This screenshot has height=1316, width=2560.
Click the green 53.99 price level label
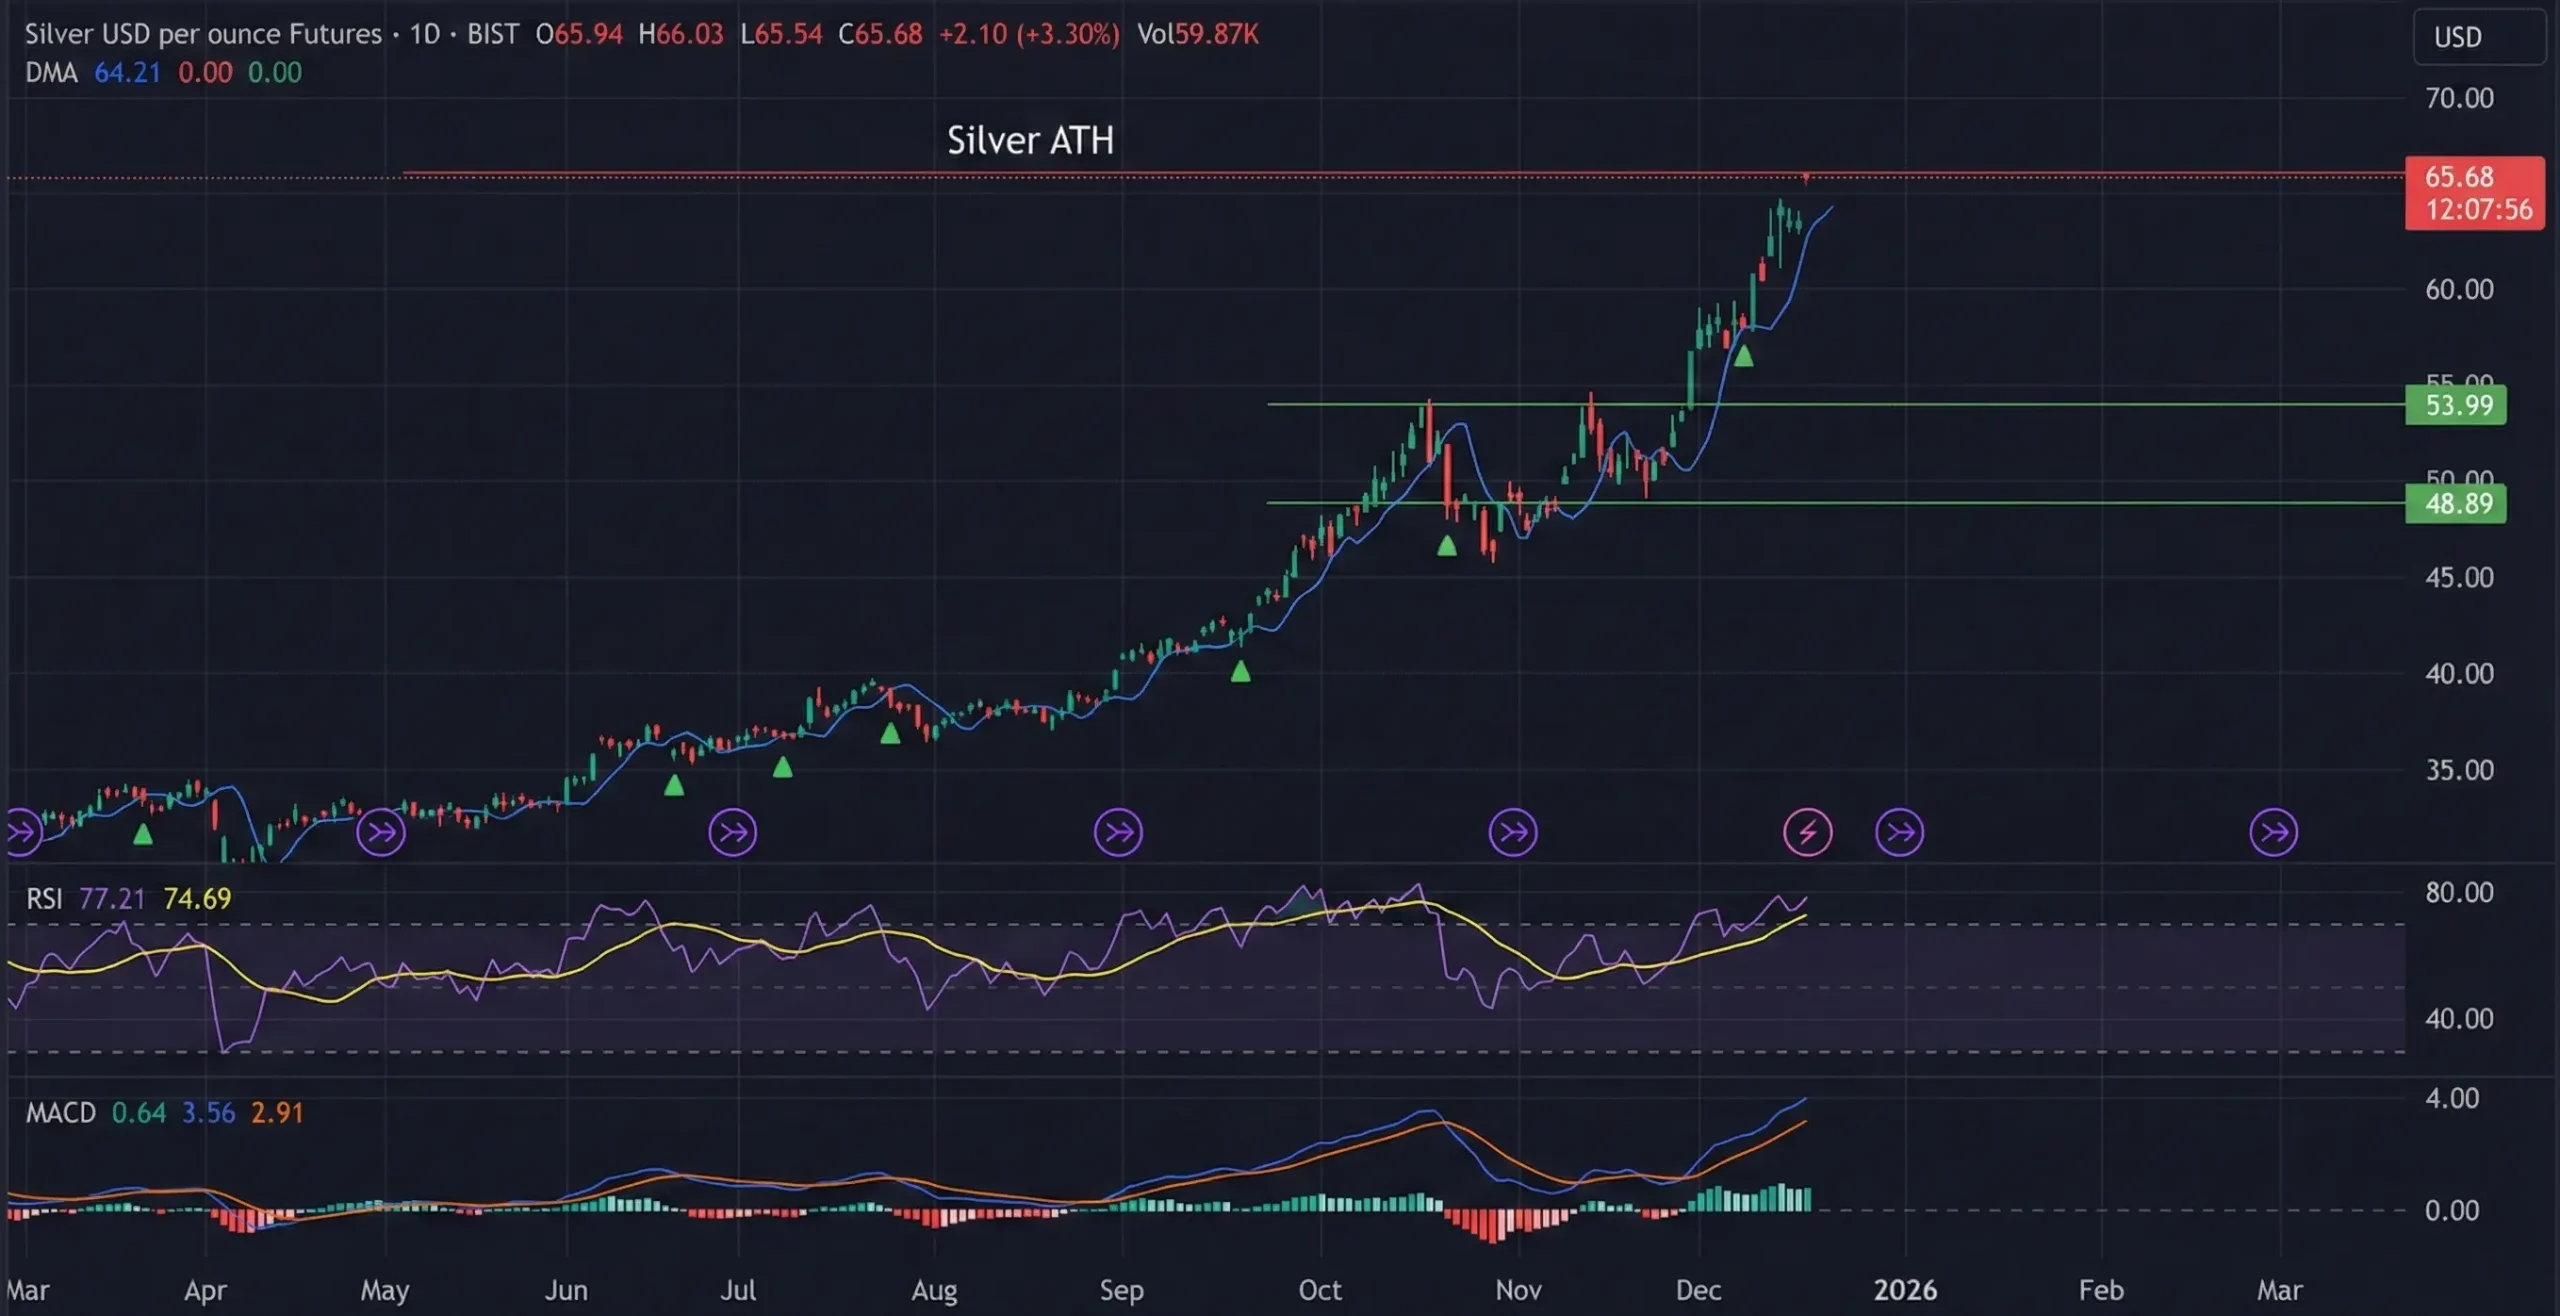coord(2455,405)
